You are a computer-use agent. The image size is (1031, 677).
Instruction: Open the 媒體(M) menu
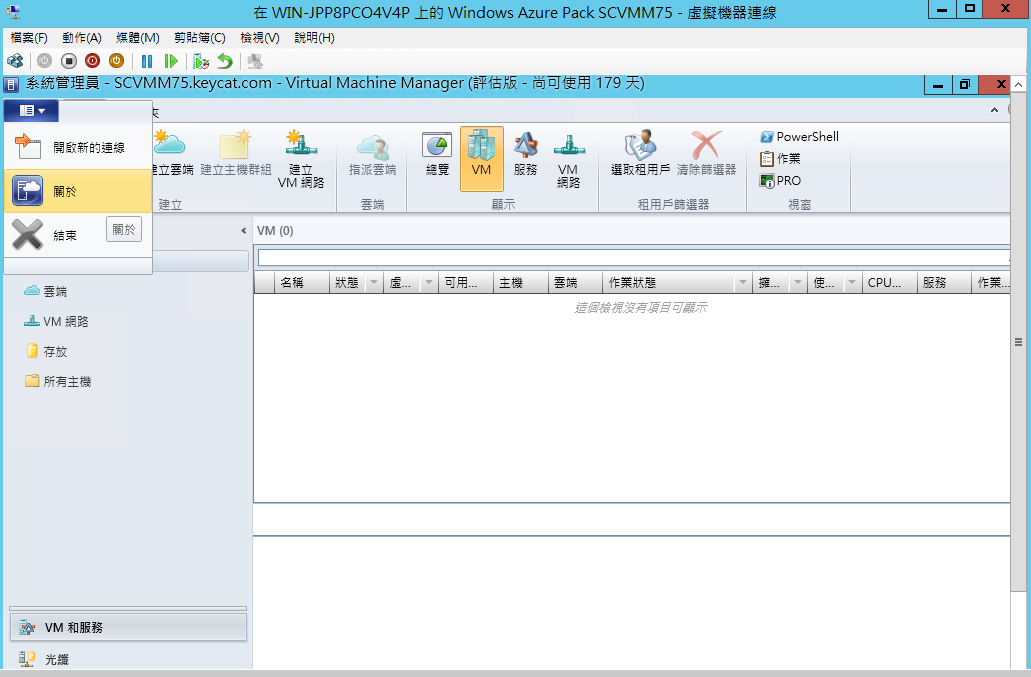tap(137, 38)
